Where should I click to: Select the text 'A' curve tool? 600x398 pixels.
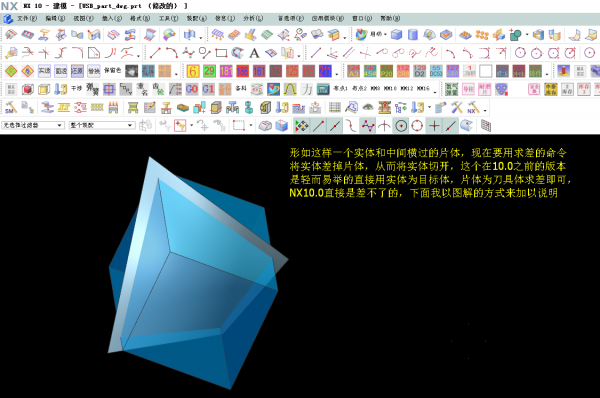coord(254,53)
